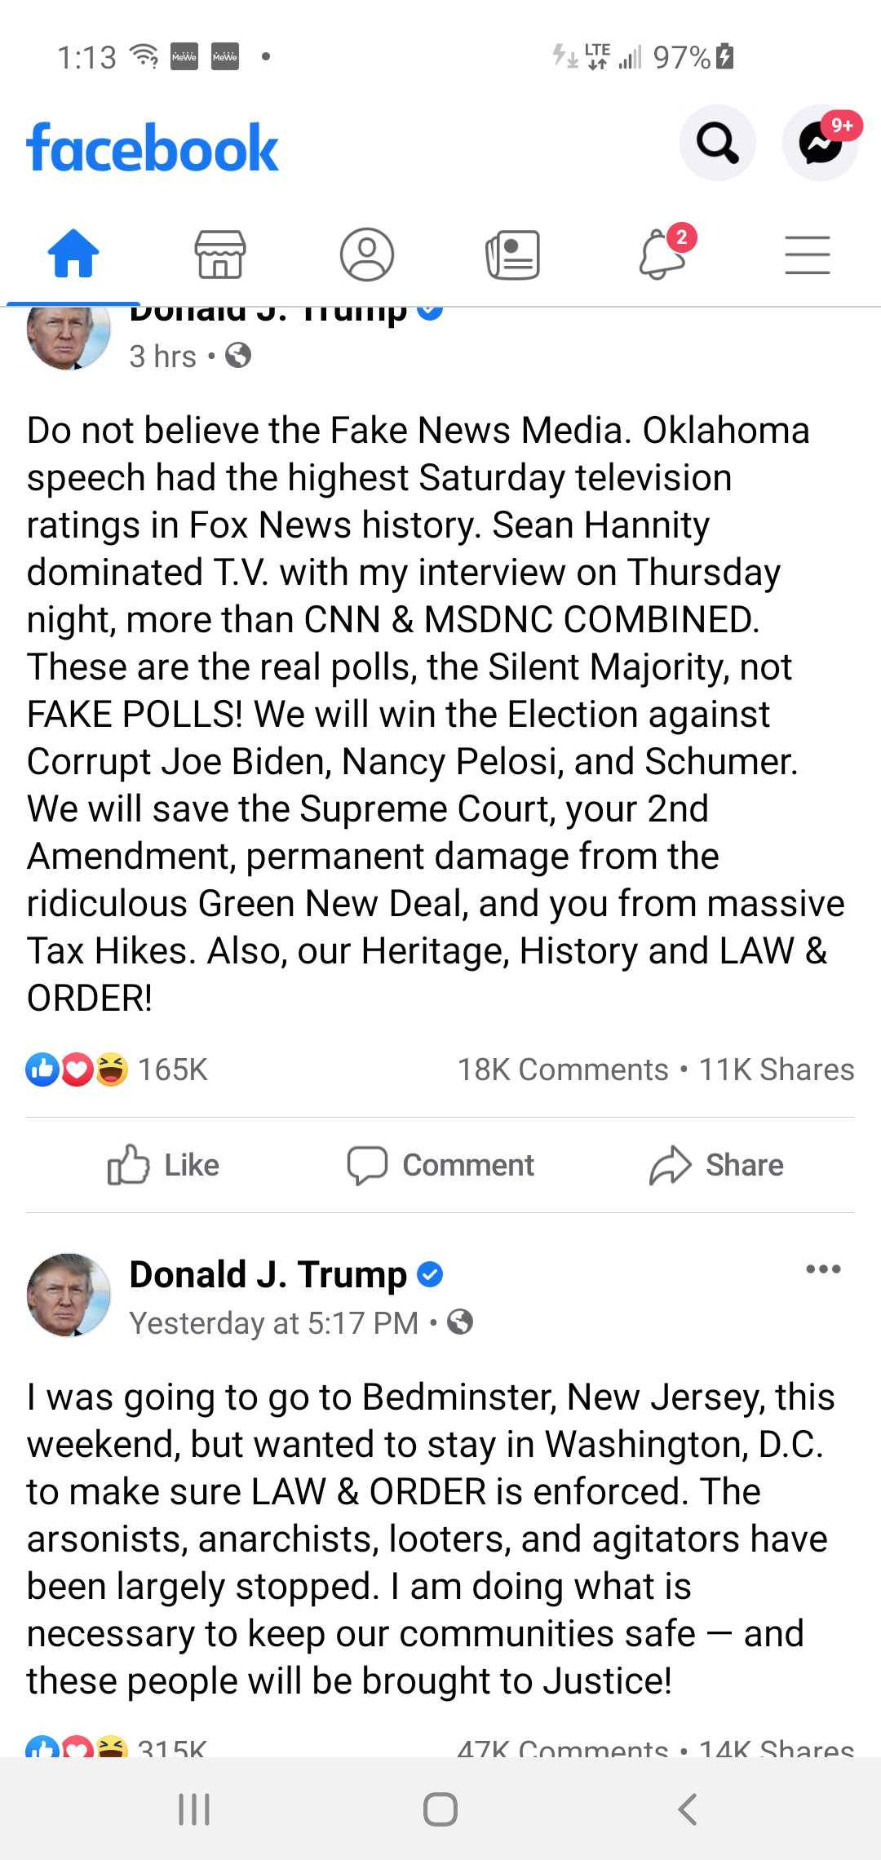This screenshot has height=1860, width=881.
Task: Open the hamburger menu
Action: coord(807,254)
